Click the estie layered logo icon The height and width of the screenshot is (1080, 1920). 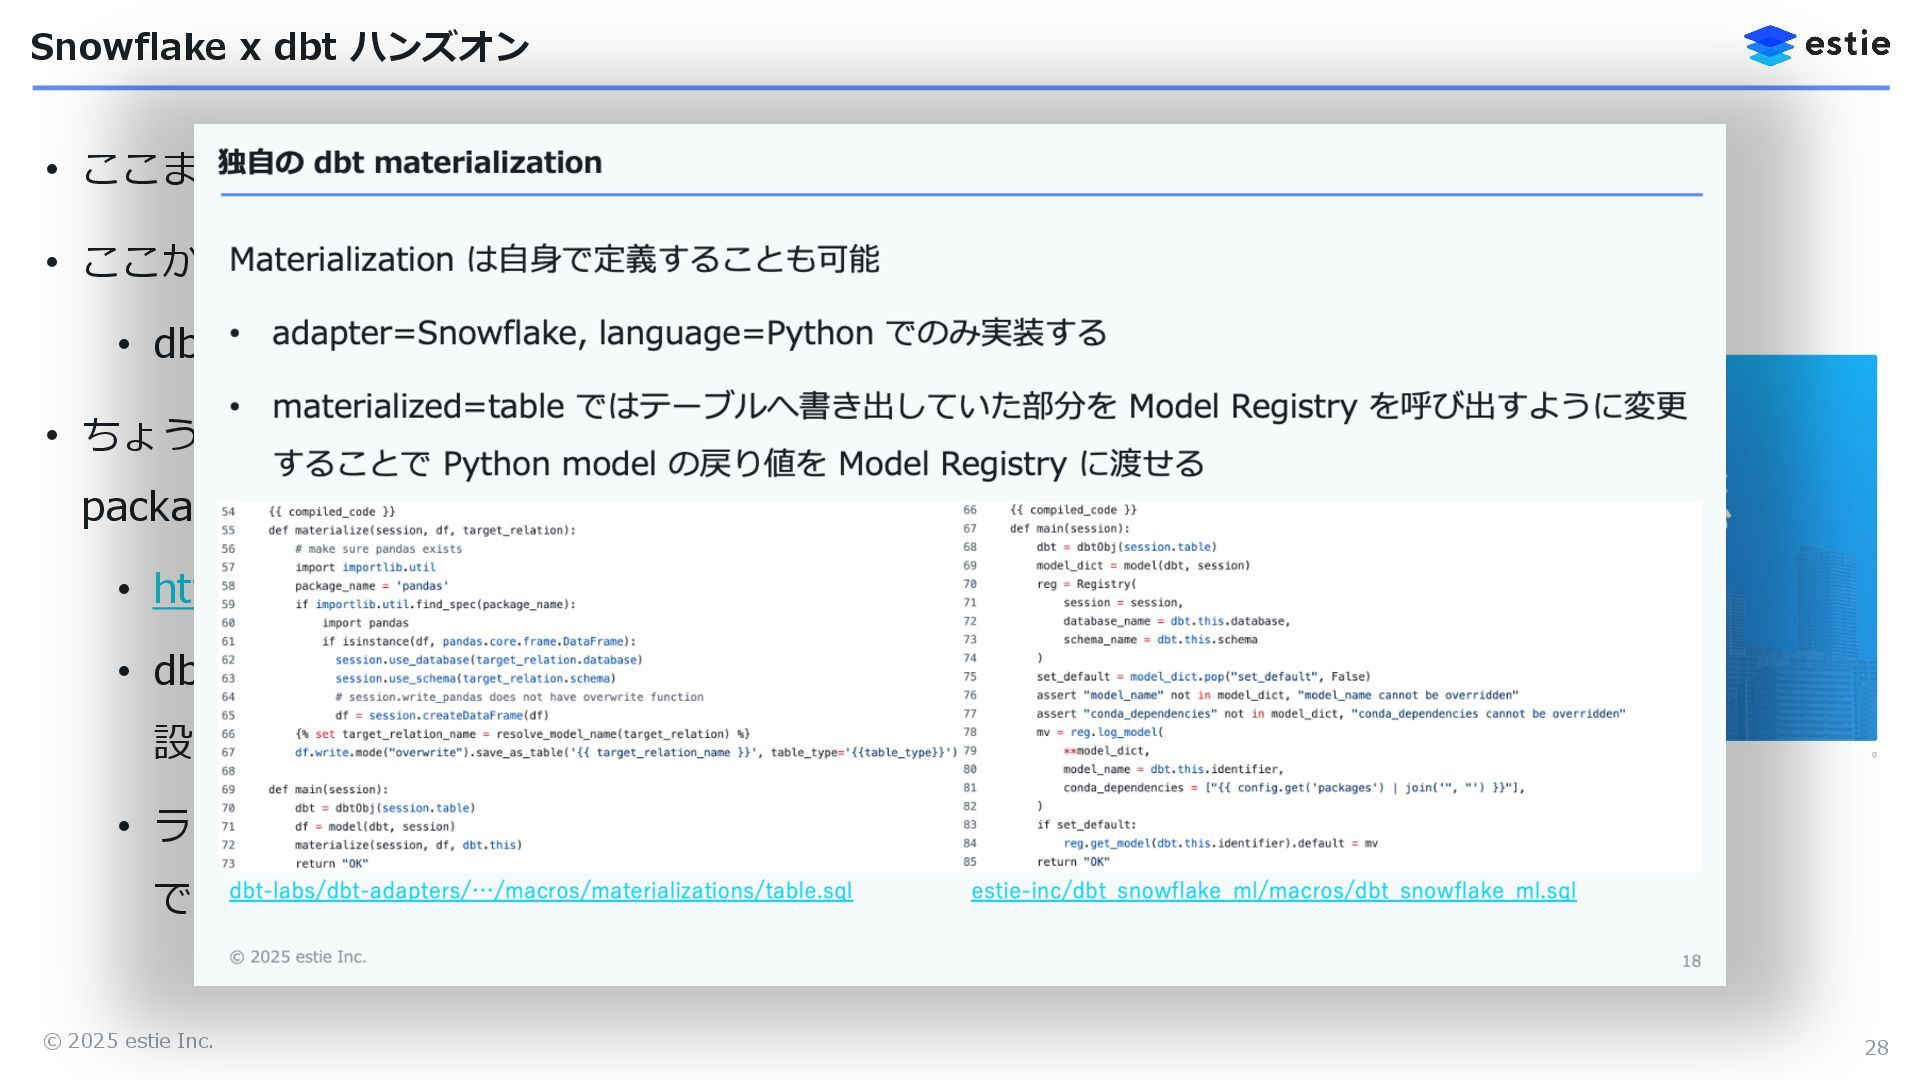point(1769,45)
